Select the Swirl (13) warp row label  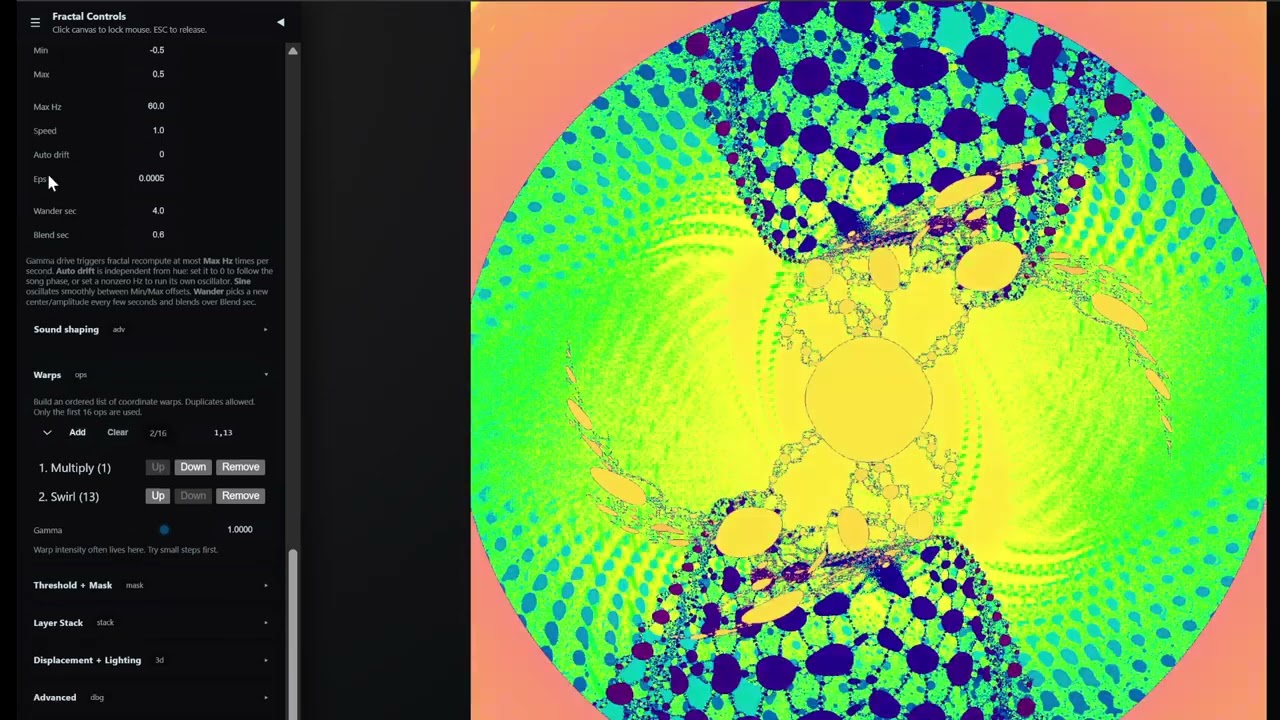pyautogui.click(x=69, y=497)
